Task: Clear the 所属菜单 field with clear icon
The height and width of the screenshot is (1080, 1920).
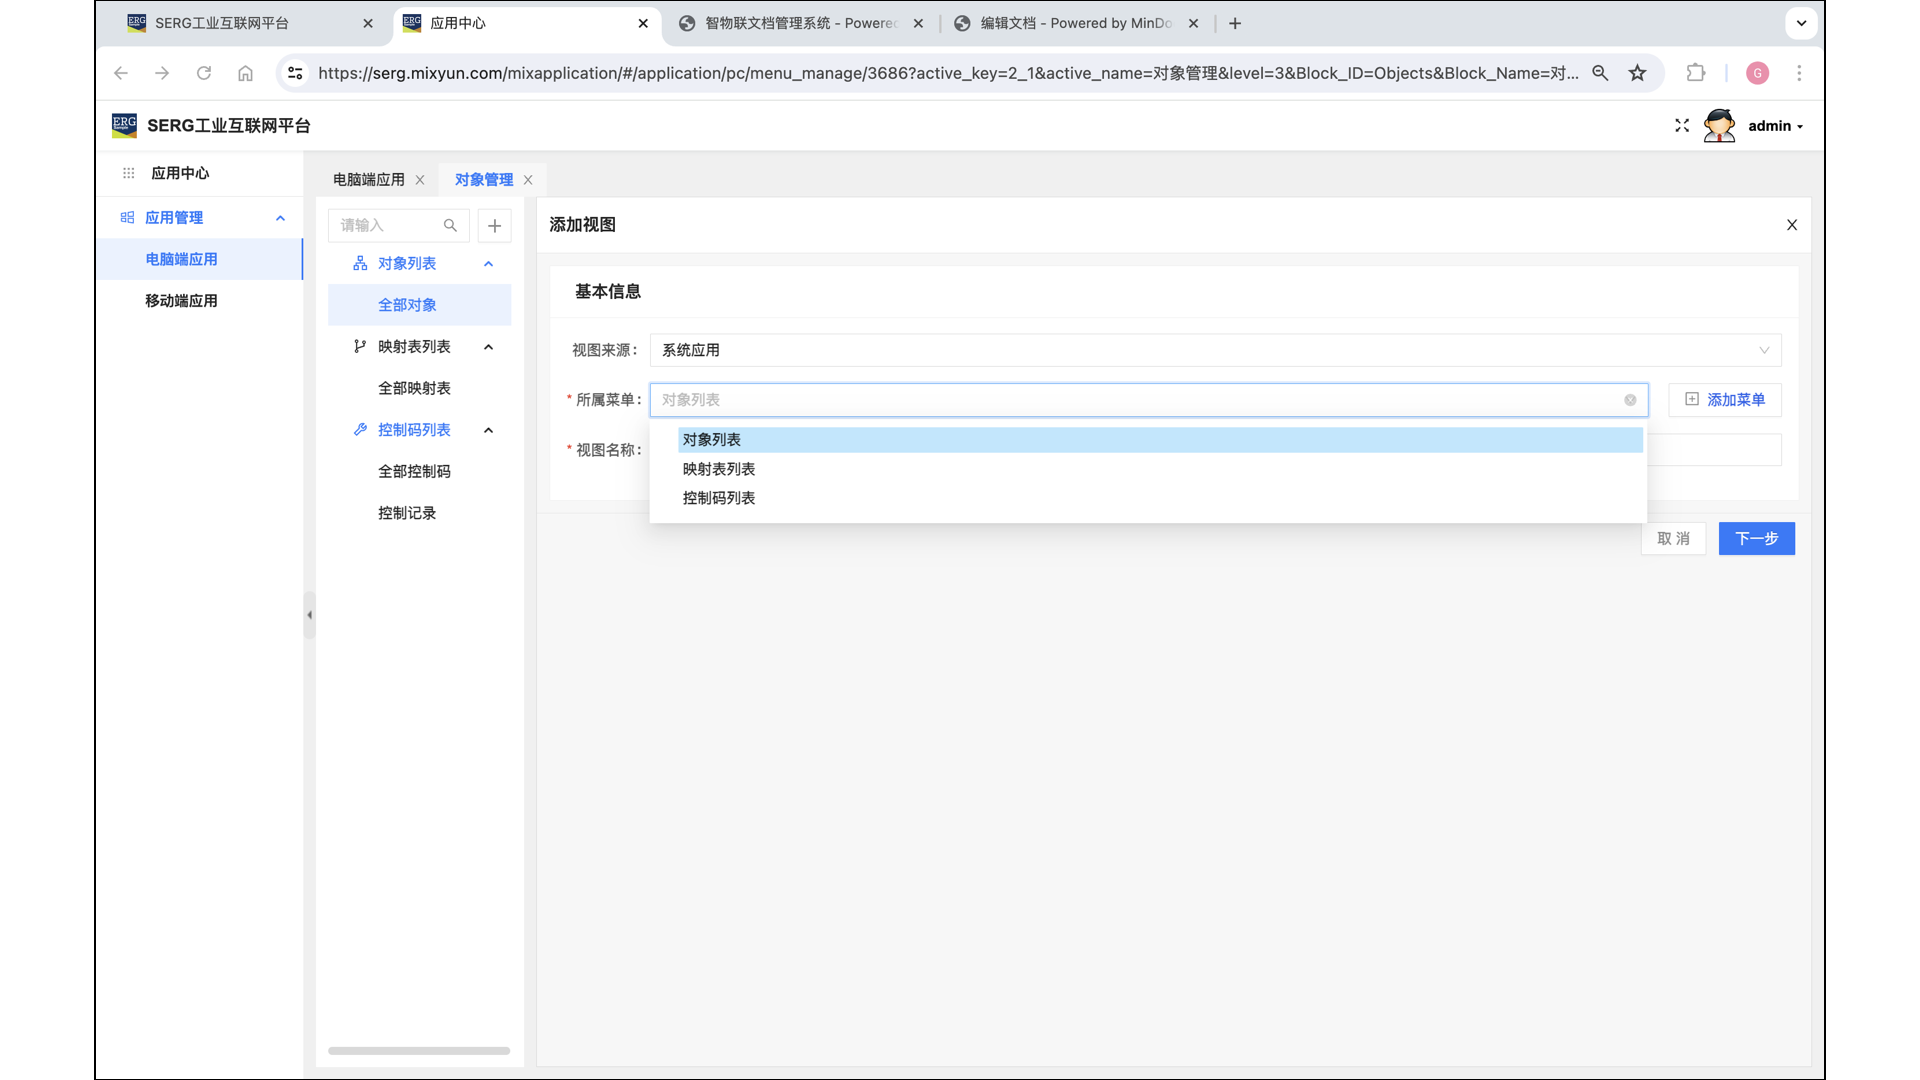Action: [x=1630, y=400]
